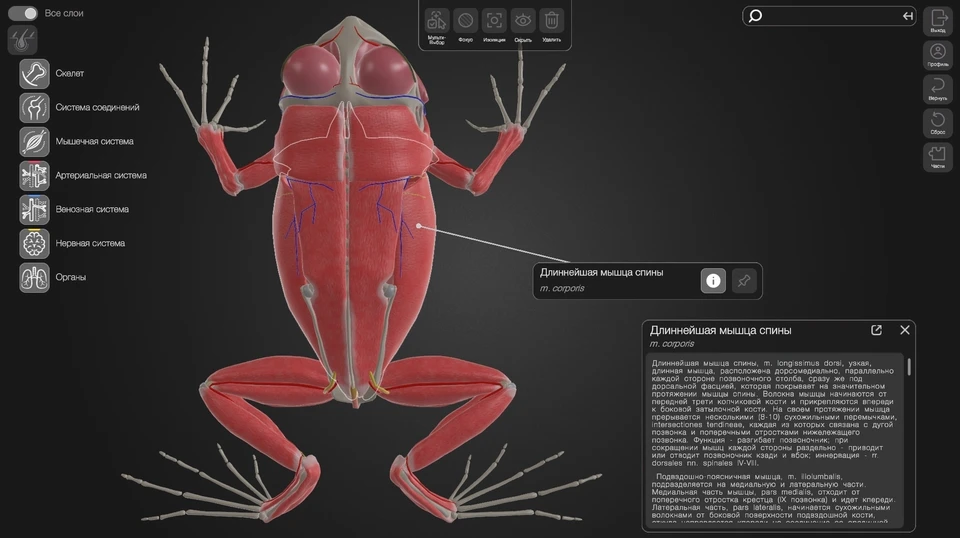Select the Система соединений joint icon
The height and width of the screenshot is (538, 960).
coord(35,107)
